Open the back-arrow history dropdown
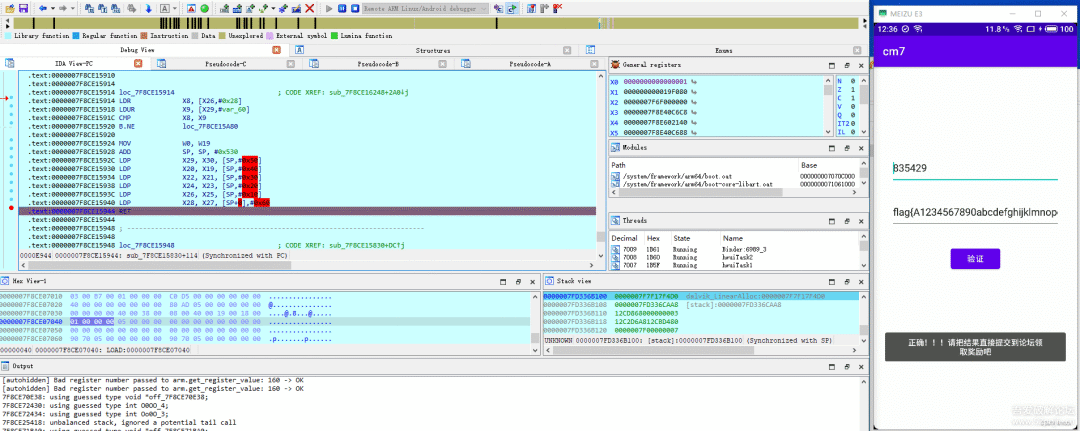 click(x=53, y=8)
